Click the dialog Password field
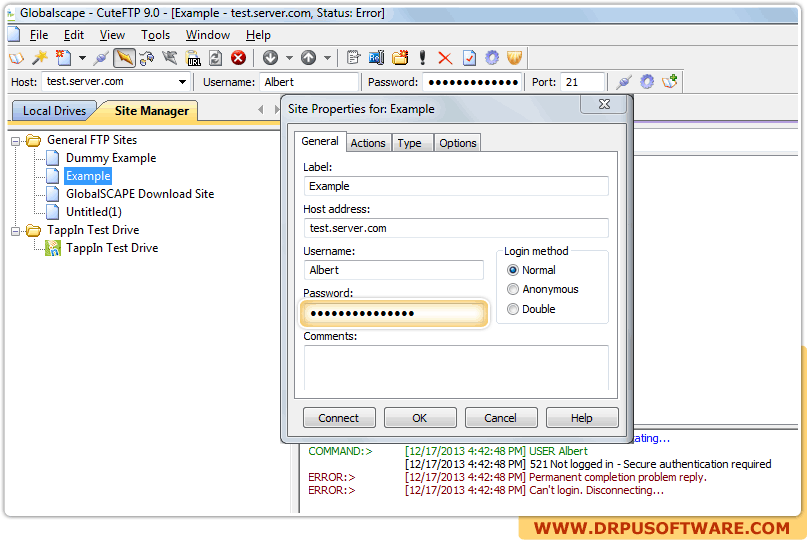Image resolution: width=807 pixels, height=540 pixels. click(x=394, y=313)
